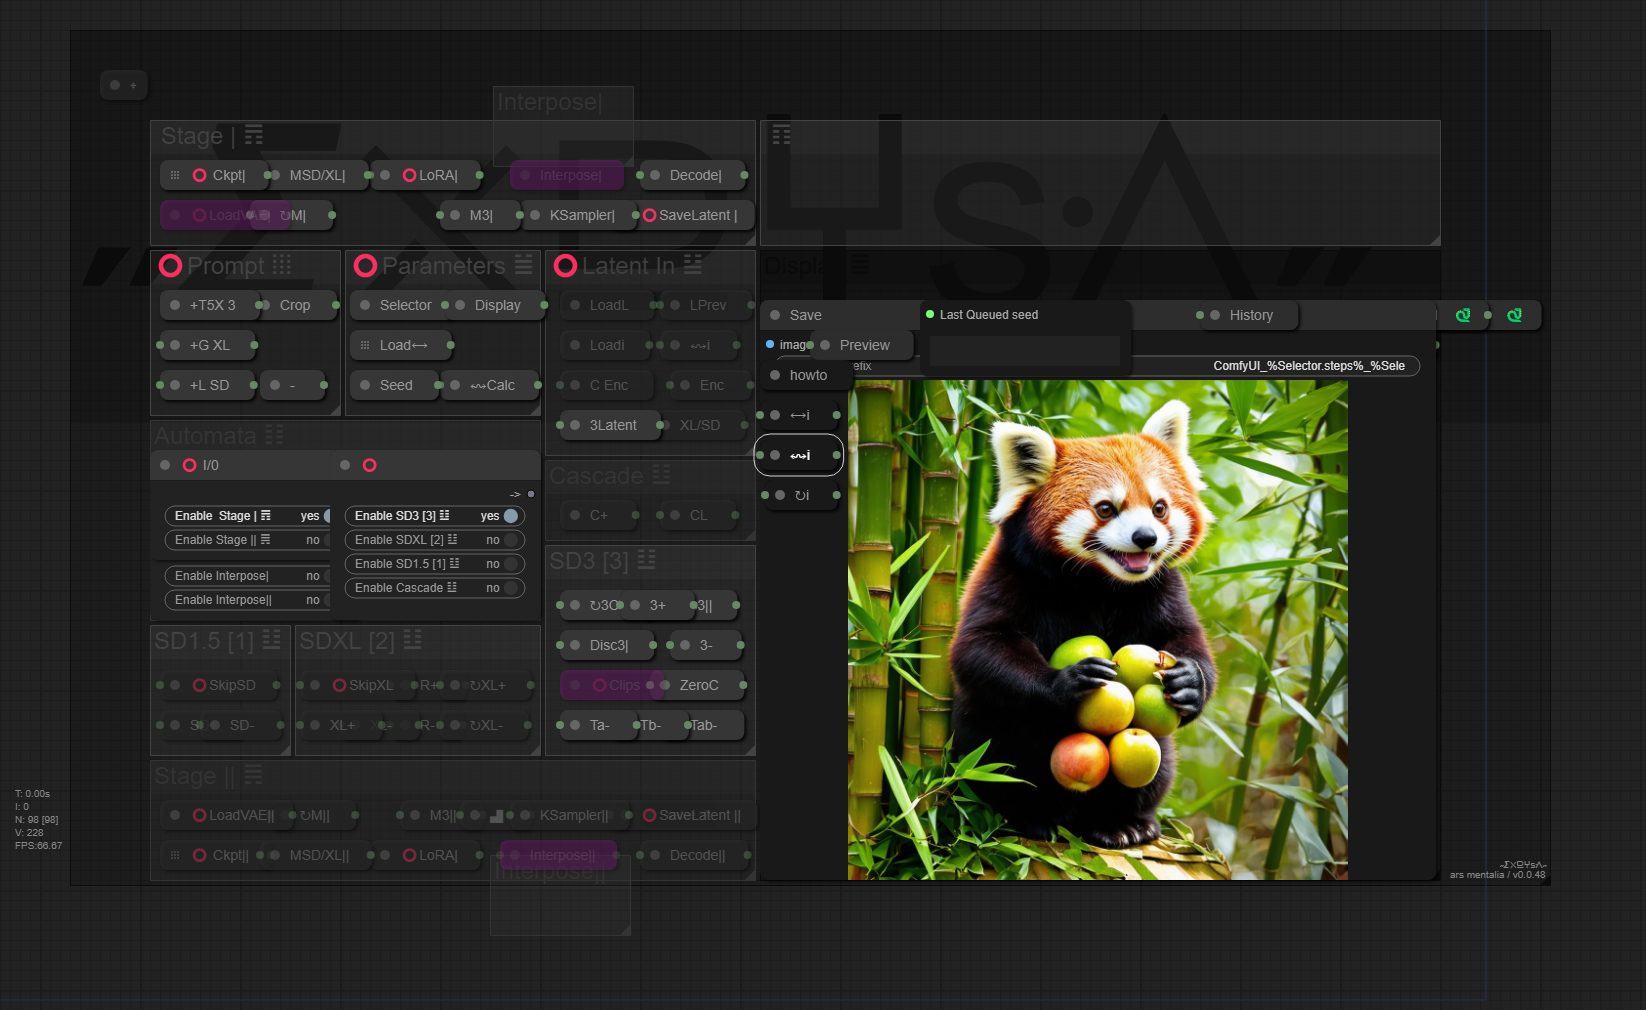1646x1010 pixels.
Task: Click the pink ring on SkipSD node
Action: pyautogui.click(x=200, y=685)
